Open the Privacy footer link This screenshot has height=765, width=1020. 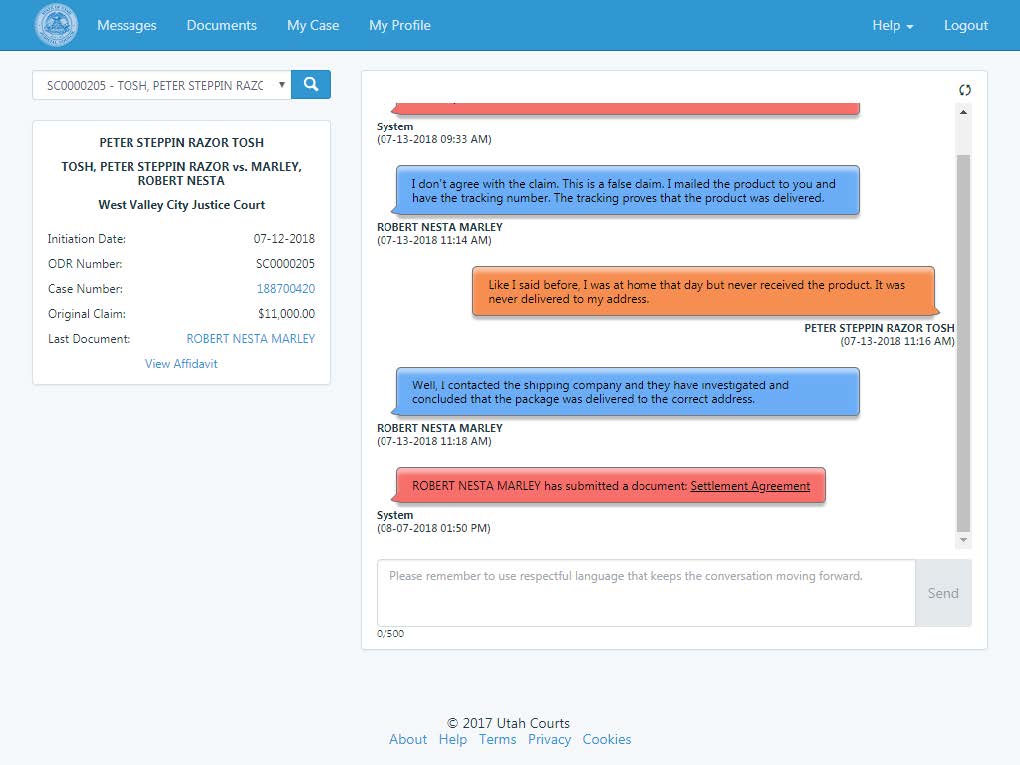(x=549, y=740)
